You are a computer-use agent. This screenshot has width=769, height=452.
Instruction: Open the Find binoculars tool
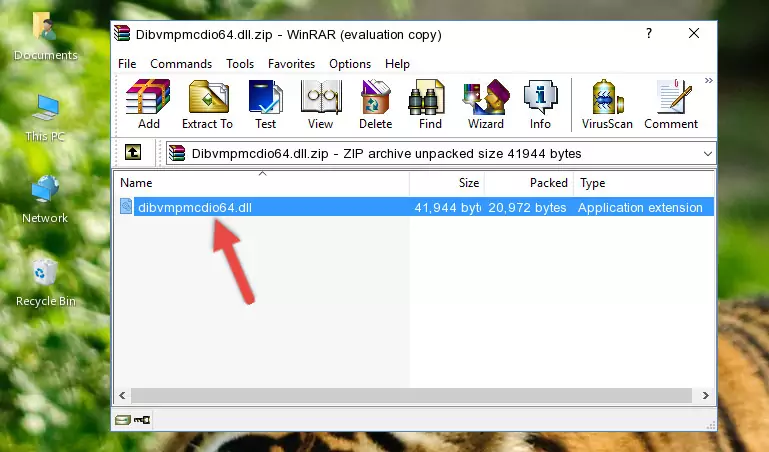pyautogui.click(x=430, y=104)
